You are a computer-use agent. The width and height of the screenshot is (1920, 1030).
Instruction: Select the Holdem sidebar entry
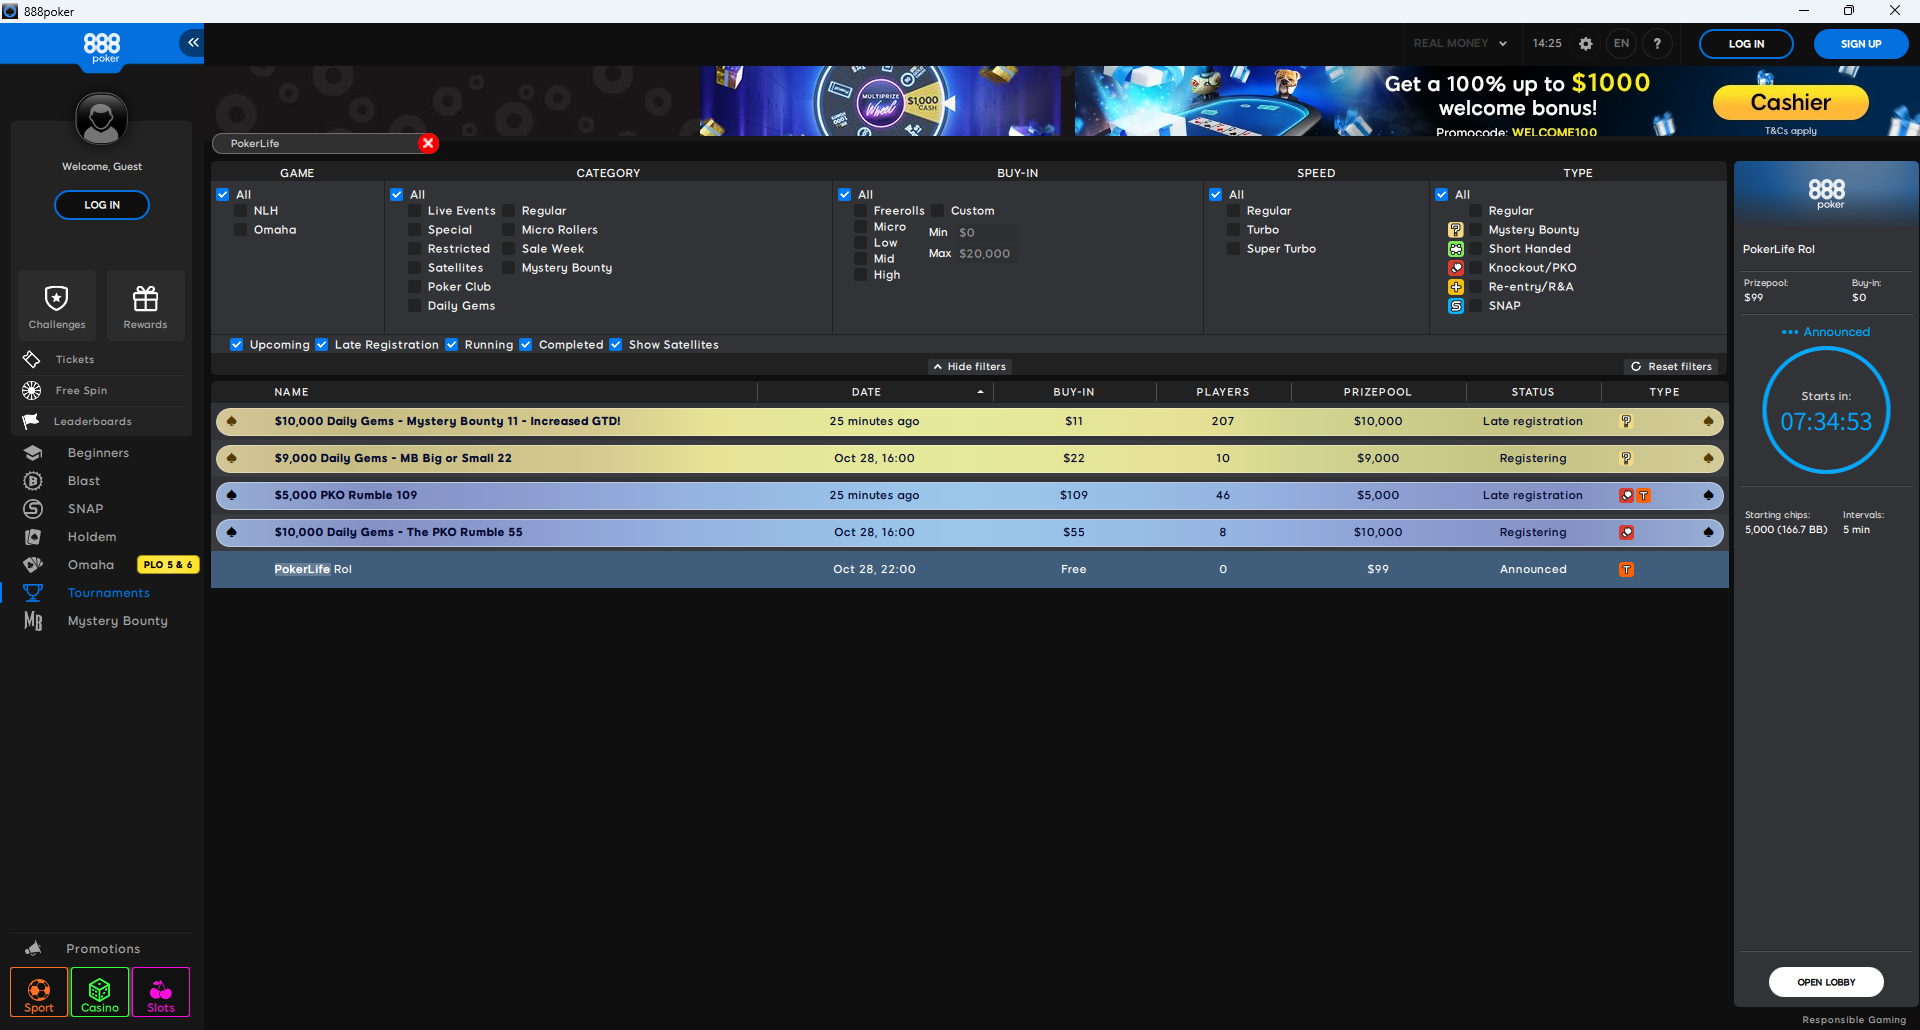(92, 536)
